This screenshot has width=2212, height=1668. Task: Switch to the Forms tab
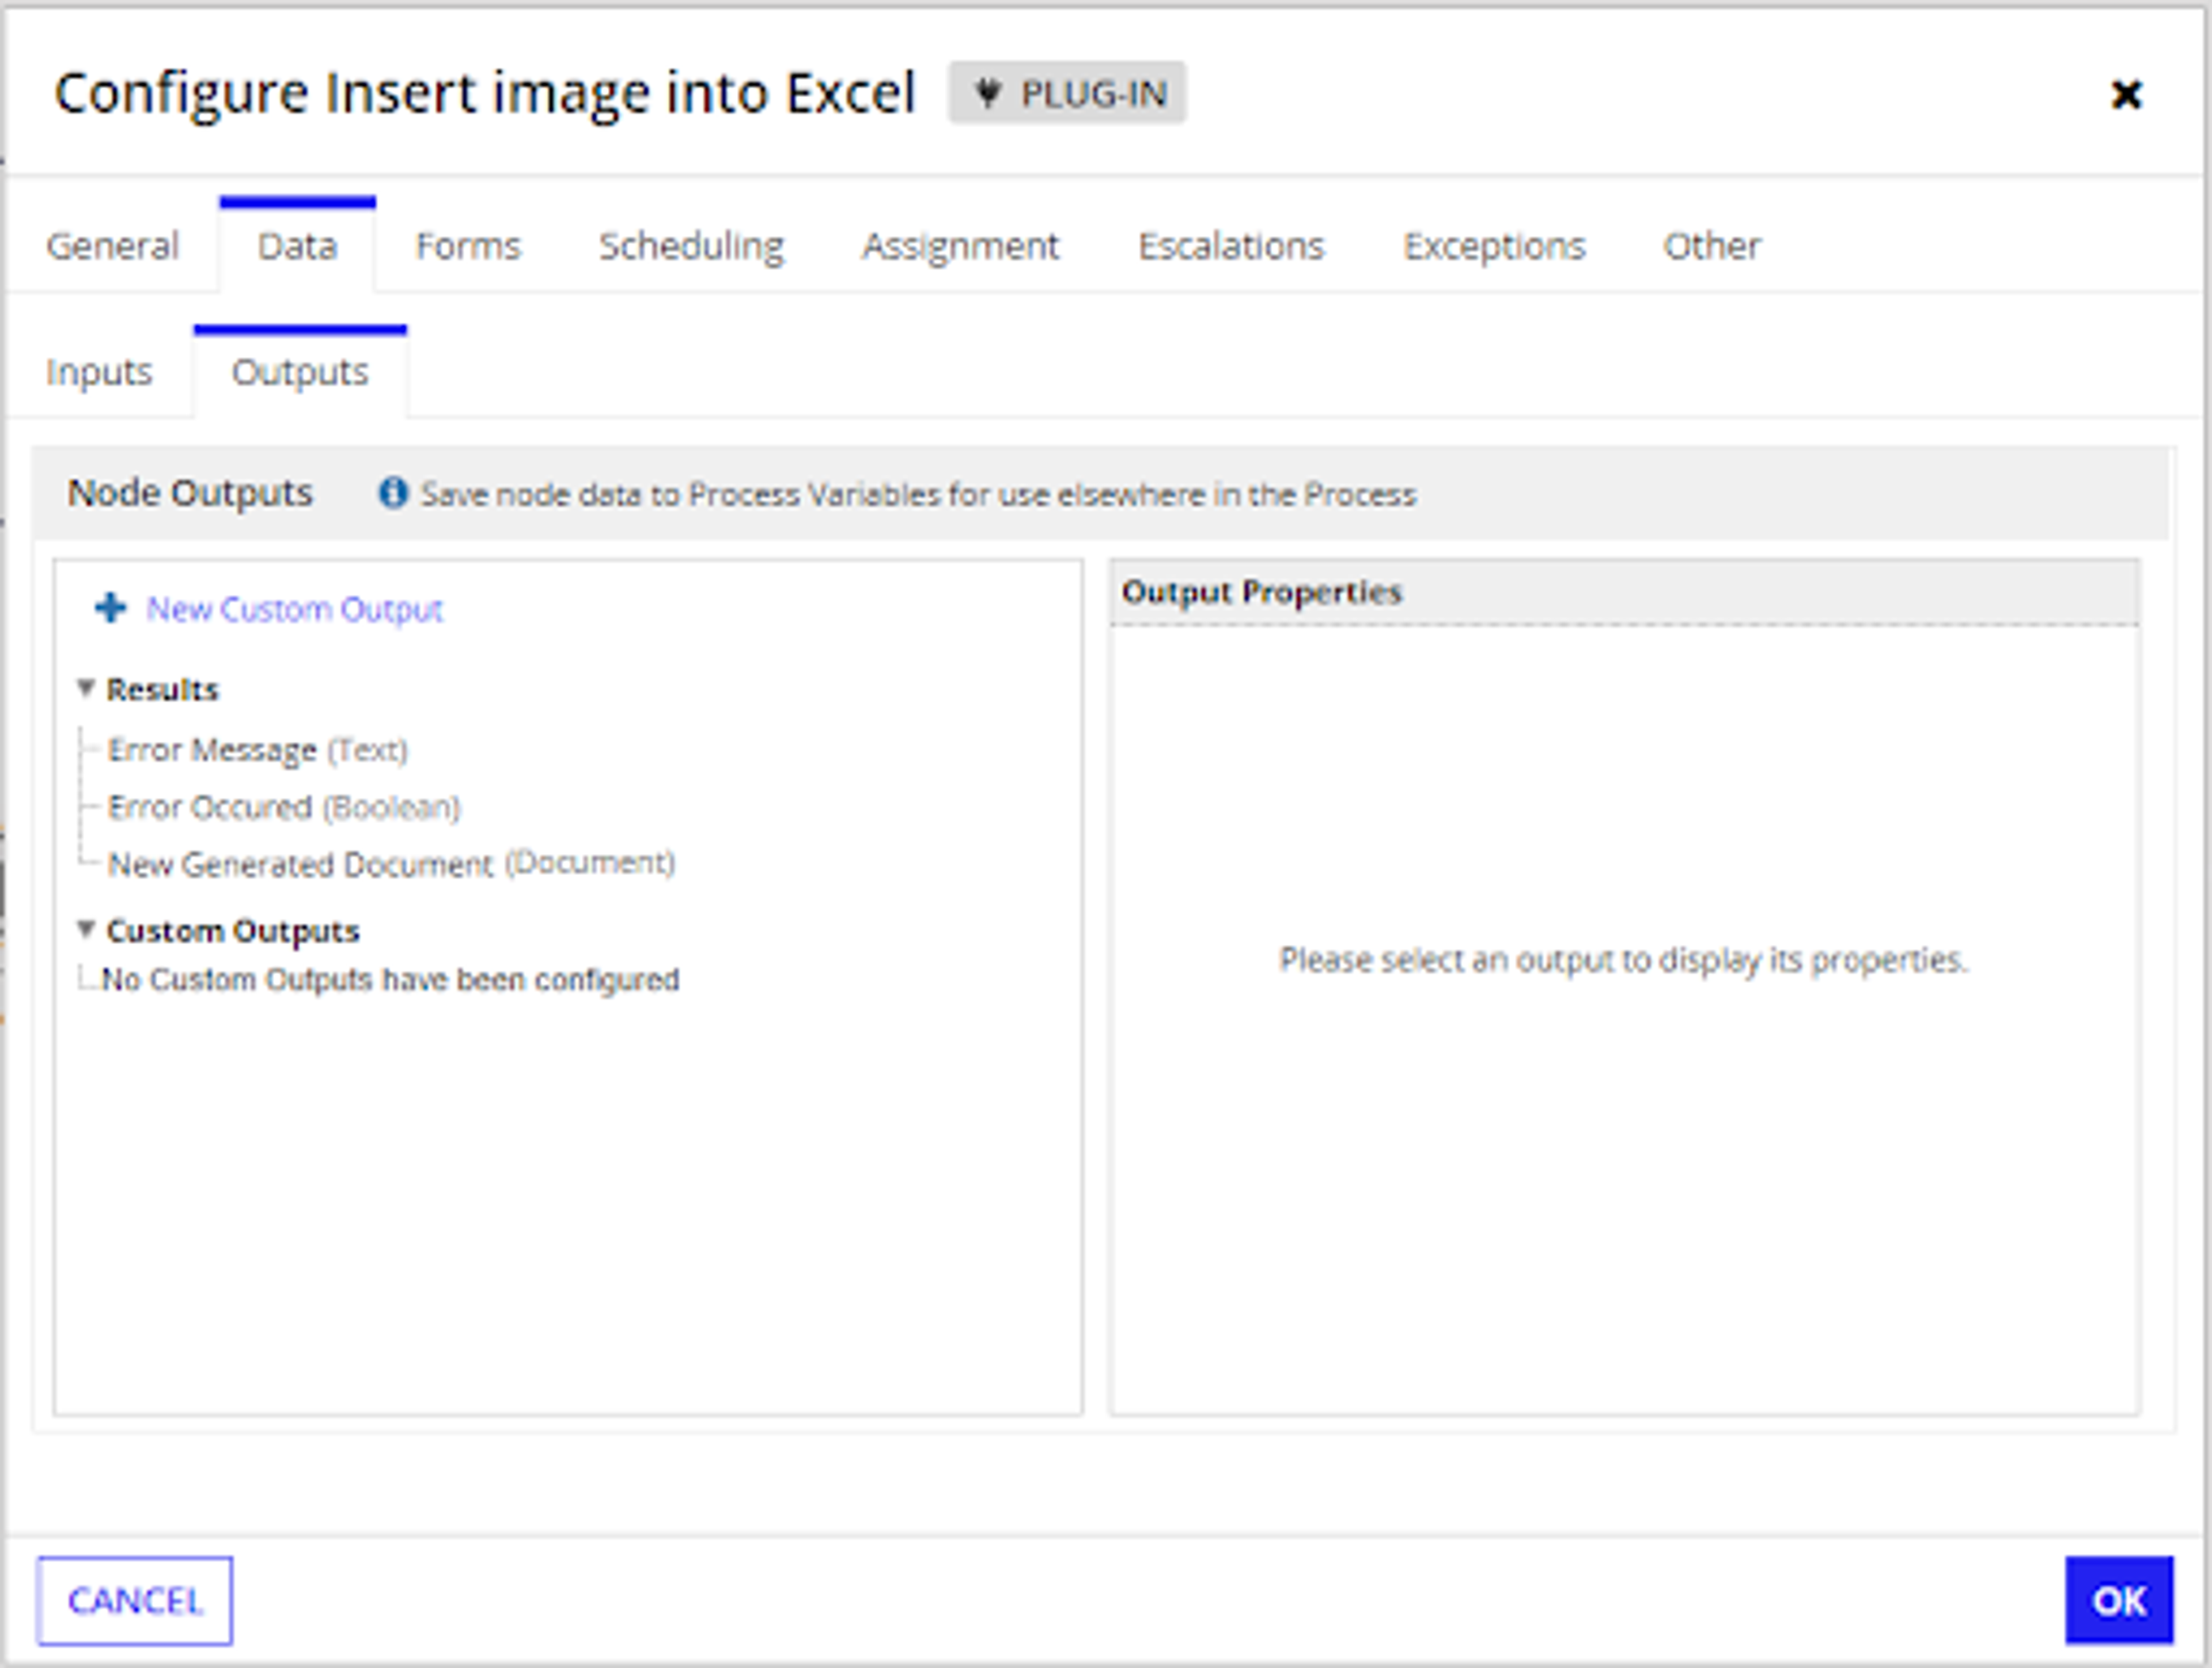pyautogui.click(x=468, y=245)
